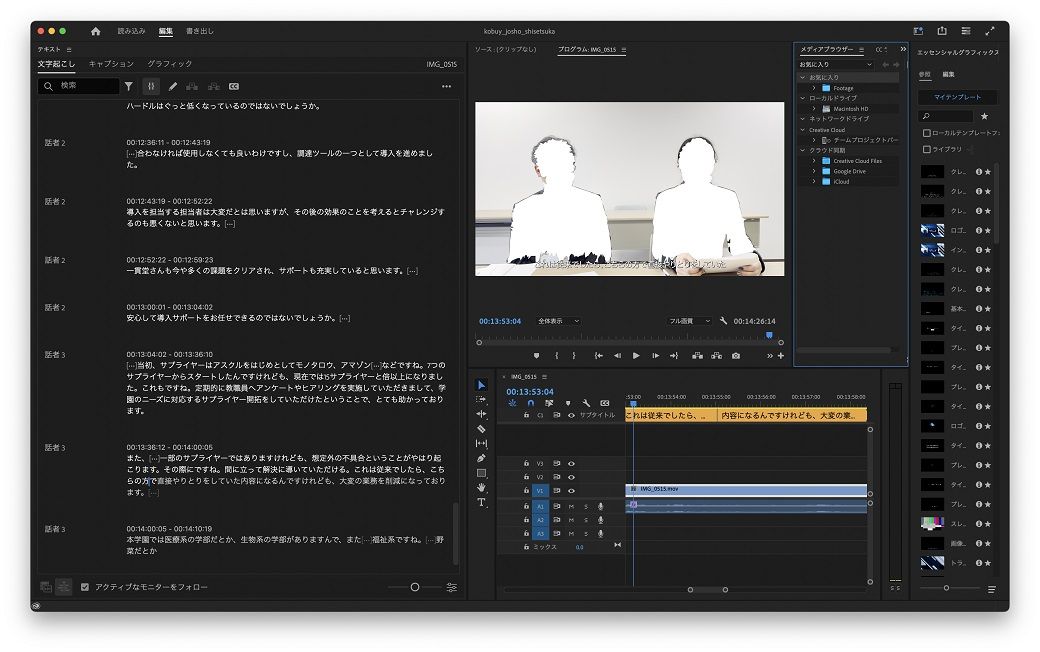Switch to ソース:(クリップなし) panel tab
This screenshot has height=652, width=1040.
[505, 49]
